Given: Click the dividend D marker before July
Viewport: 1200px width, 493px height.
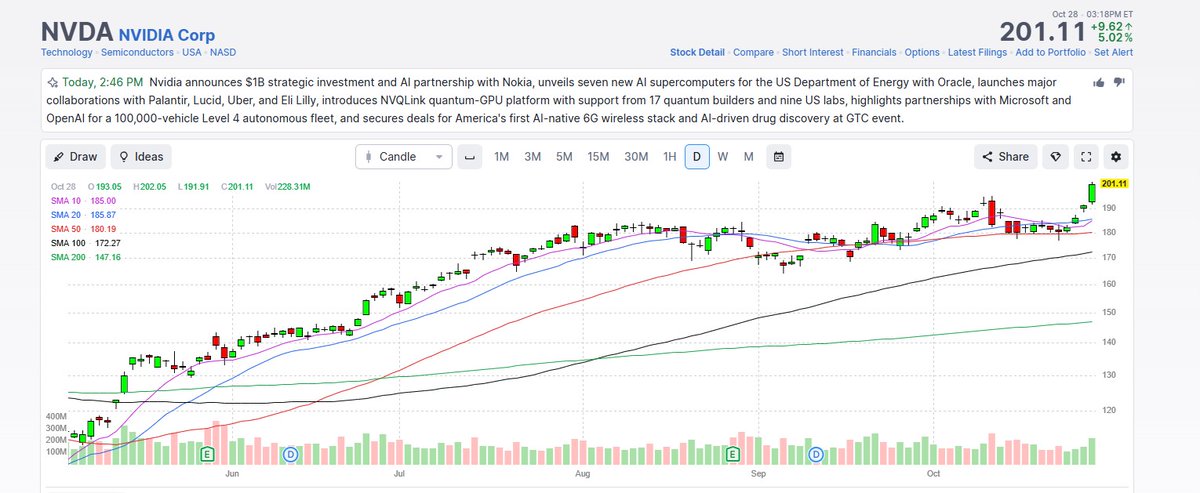Looking at the screenshot, I should (291, 454).
